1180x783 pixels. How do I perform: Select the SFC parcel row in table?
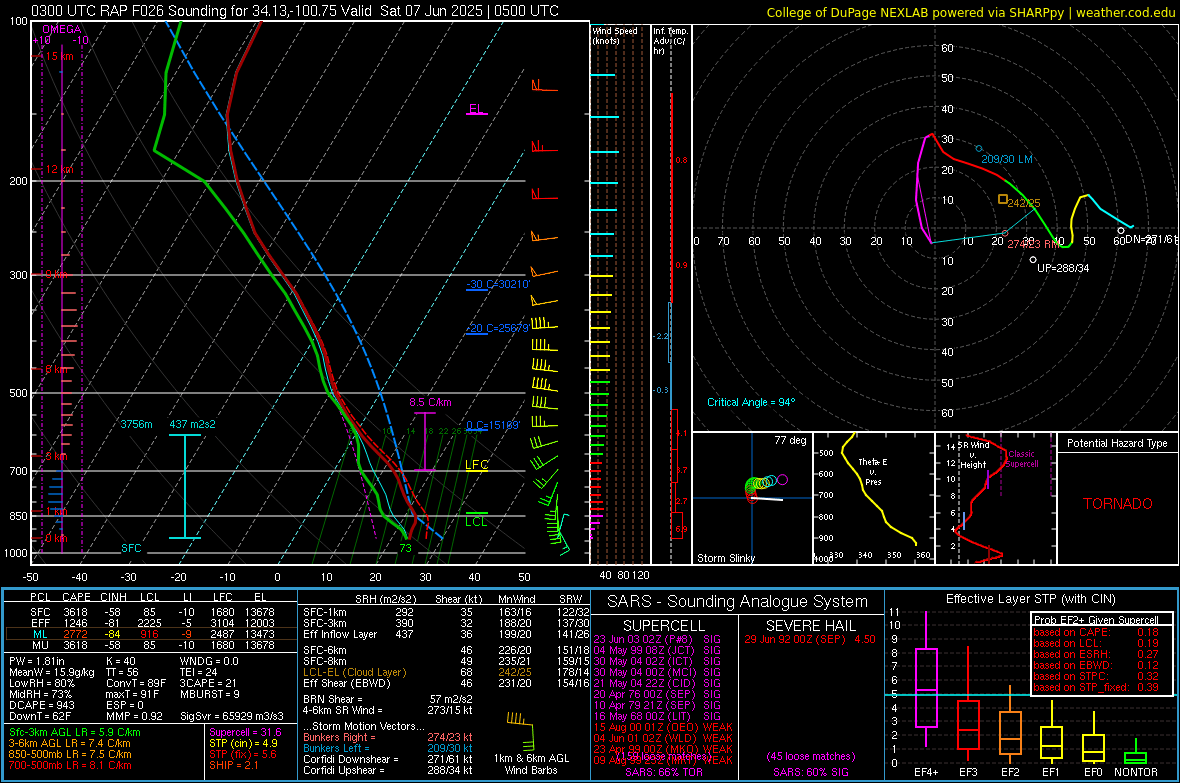click(x=150, y=612)
